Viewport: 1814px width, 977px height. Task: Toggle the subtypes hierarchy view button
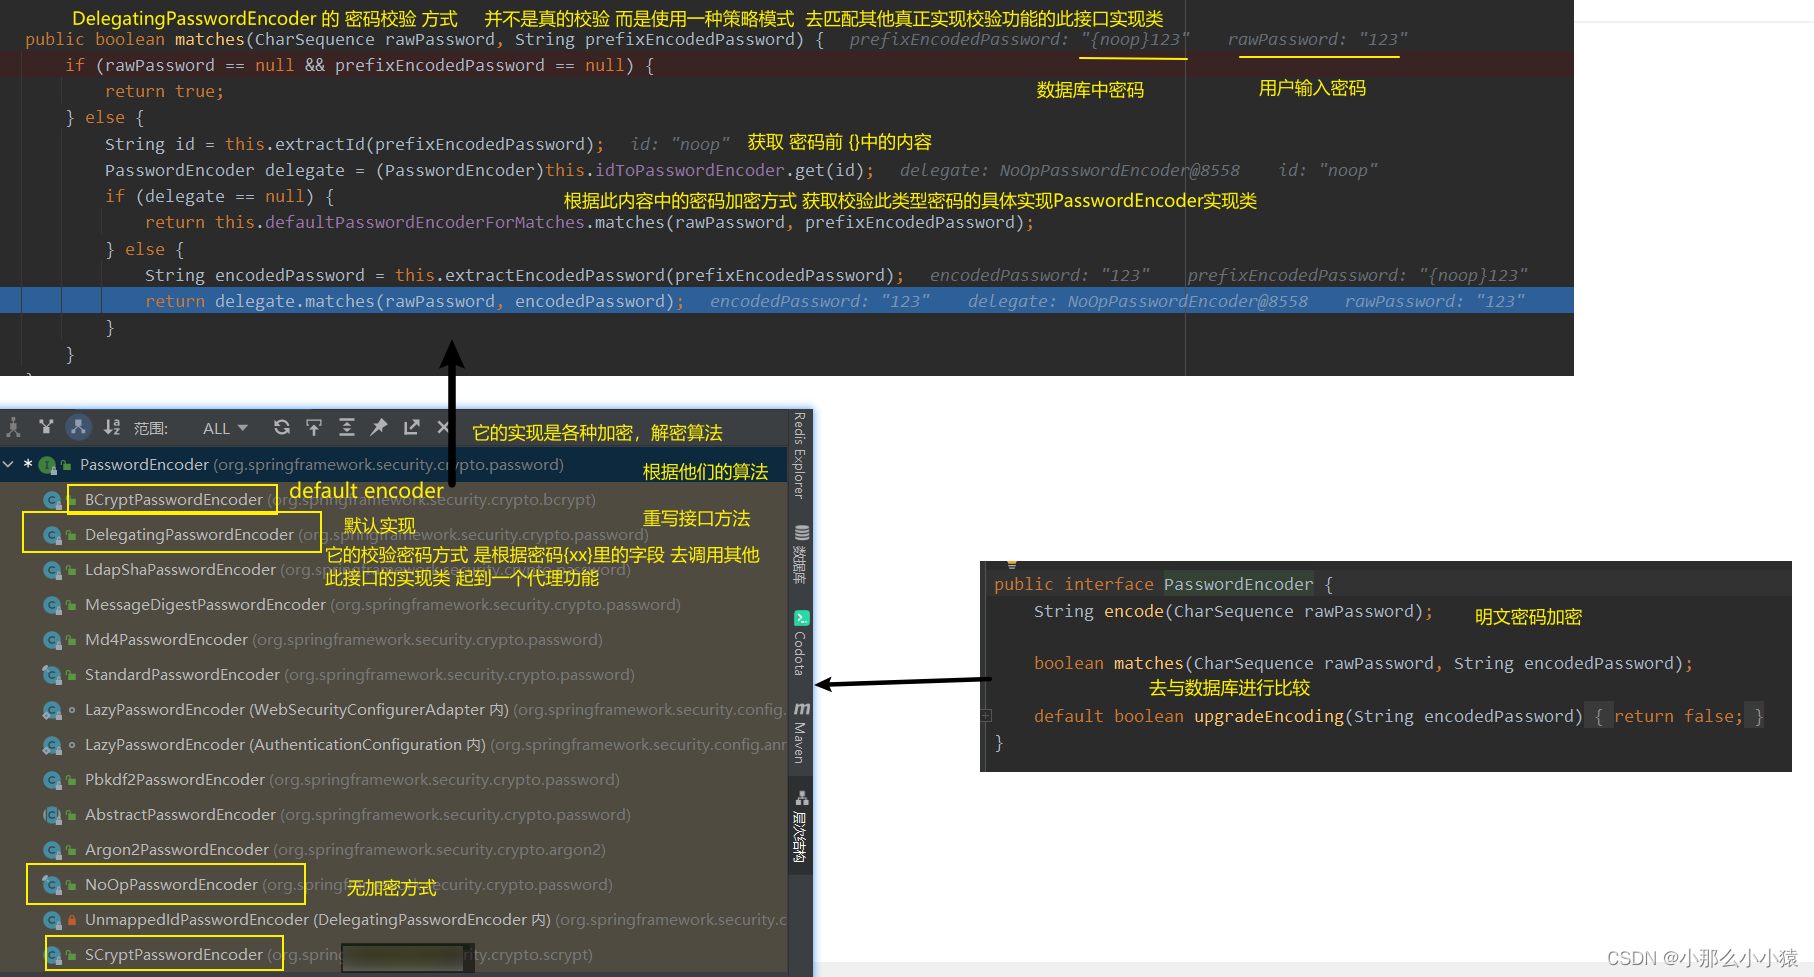[x=78, y=428]
